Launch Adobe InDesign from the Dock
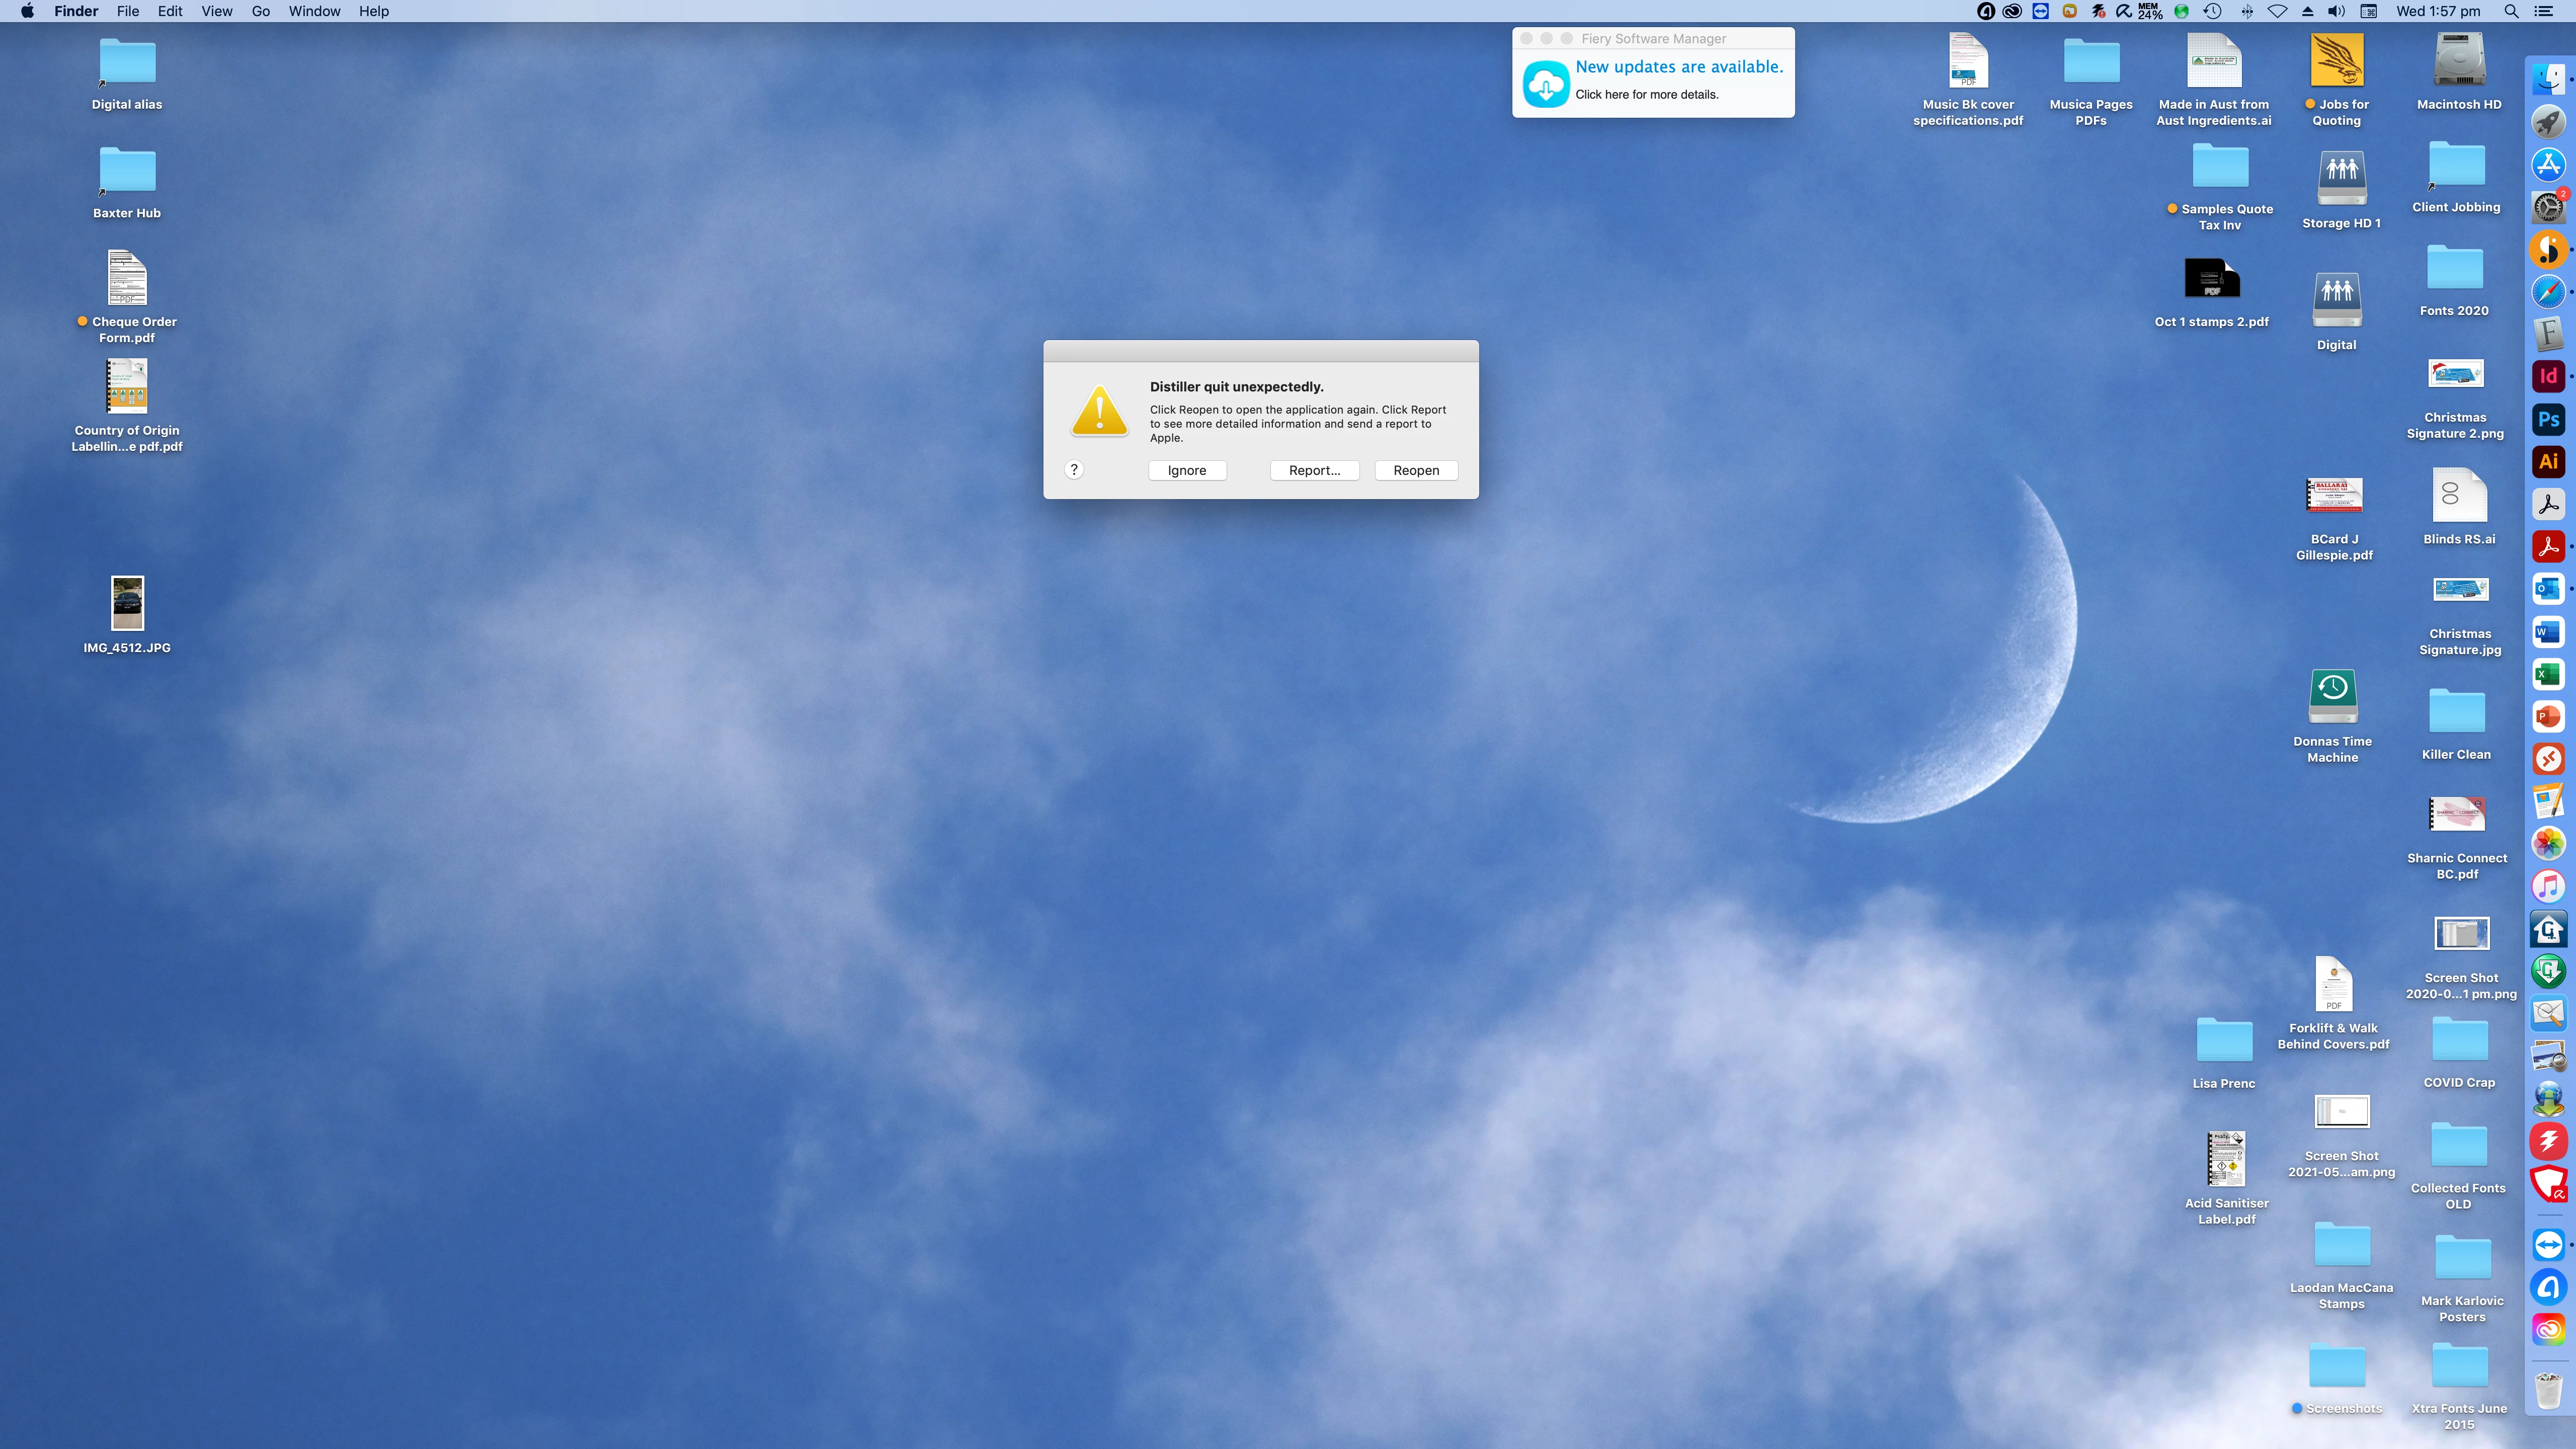The width and height of the screenshot is (2576, 1449). point(2548,377)
